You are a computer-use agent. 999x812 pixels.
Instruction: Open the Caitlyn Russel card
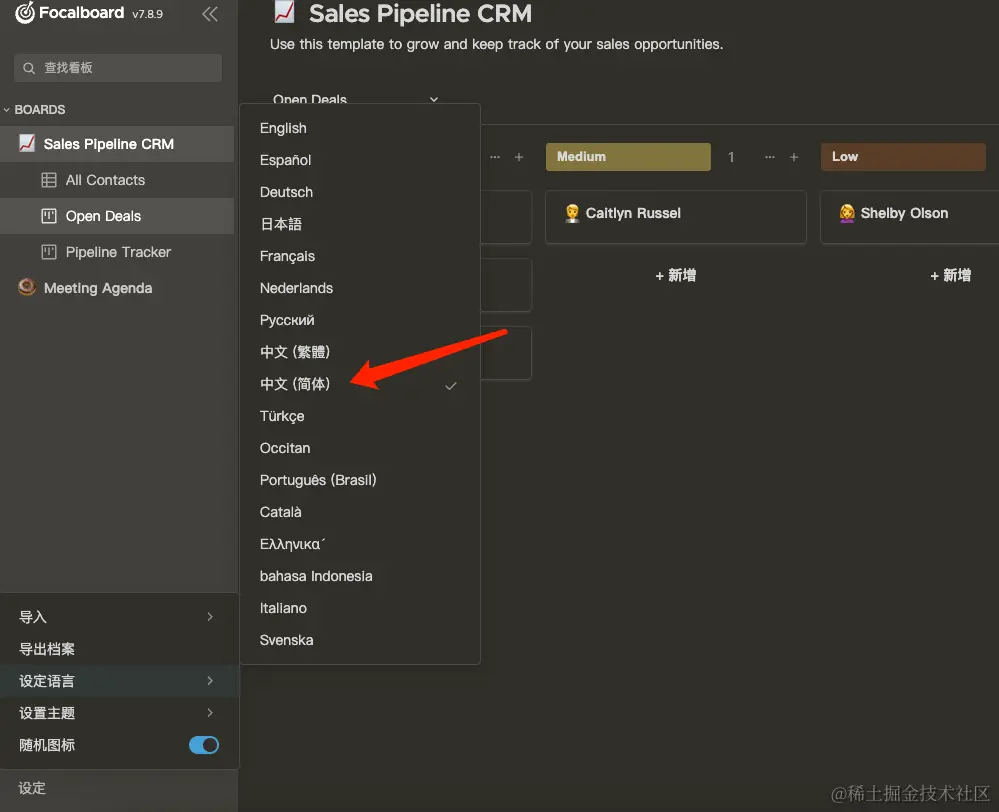[676, 217]
